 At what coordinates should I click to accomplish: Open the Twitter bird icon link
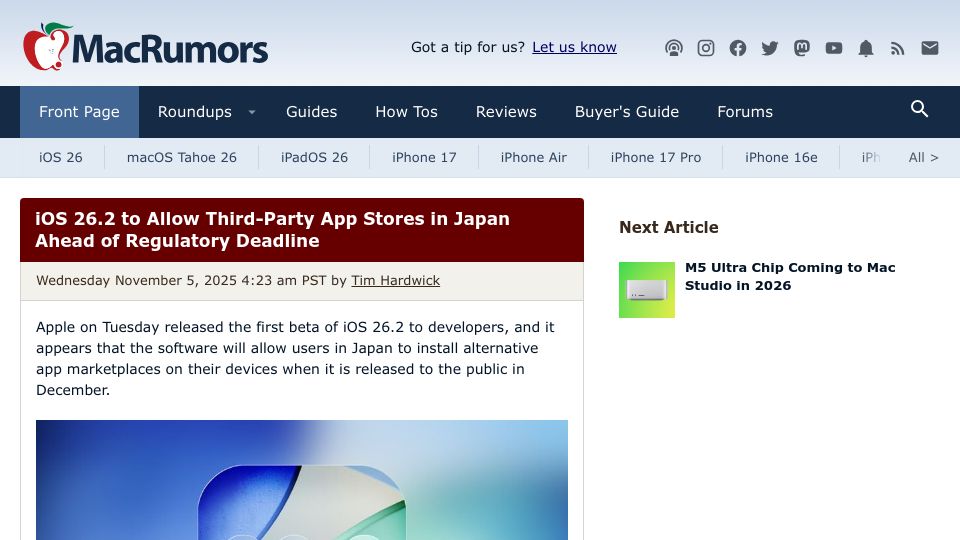[x=770, y=48]
